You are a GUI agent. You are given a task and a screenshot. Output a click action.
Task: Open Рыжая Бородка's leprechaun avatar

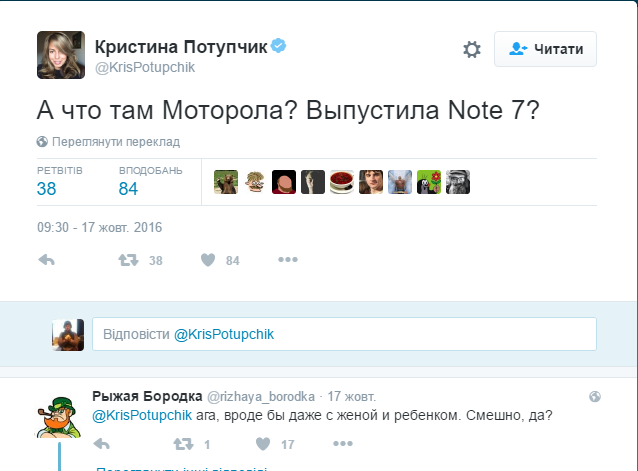[x=60, y=414]
